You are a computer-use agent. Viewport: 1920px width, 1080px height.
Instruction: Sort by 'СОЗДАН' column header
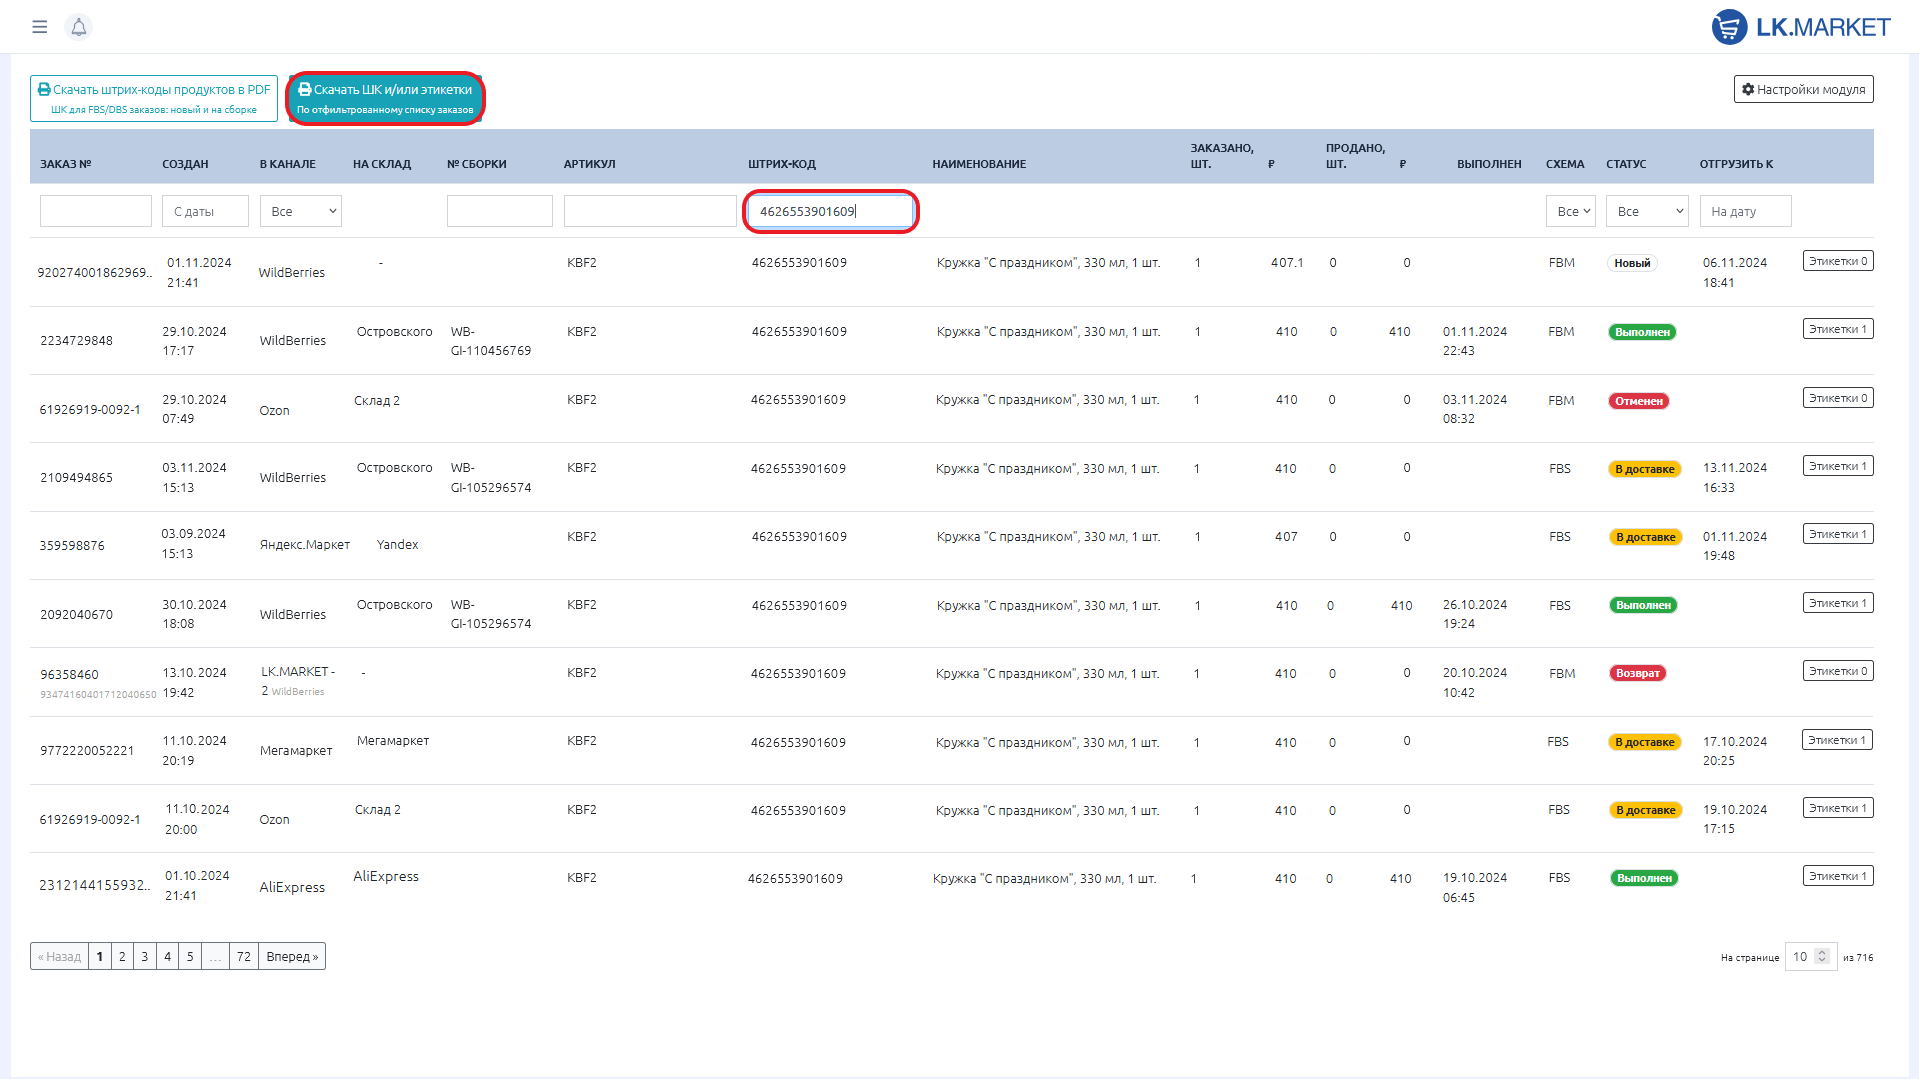pos(185,164)
